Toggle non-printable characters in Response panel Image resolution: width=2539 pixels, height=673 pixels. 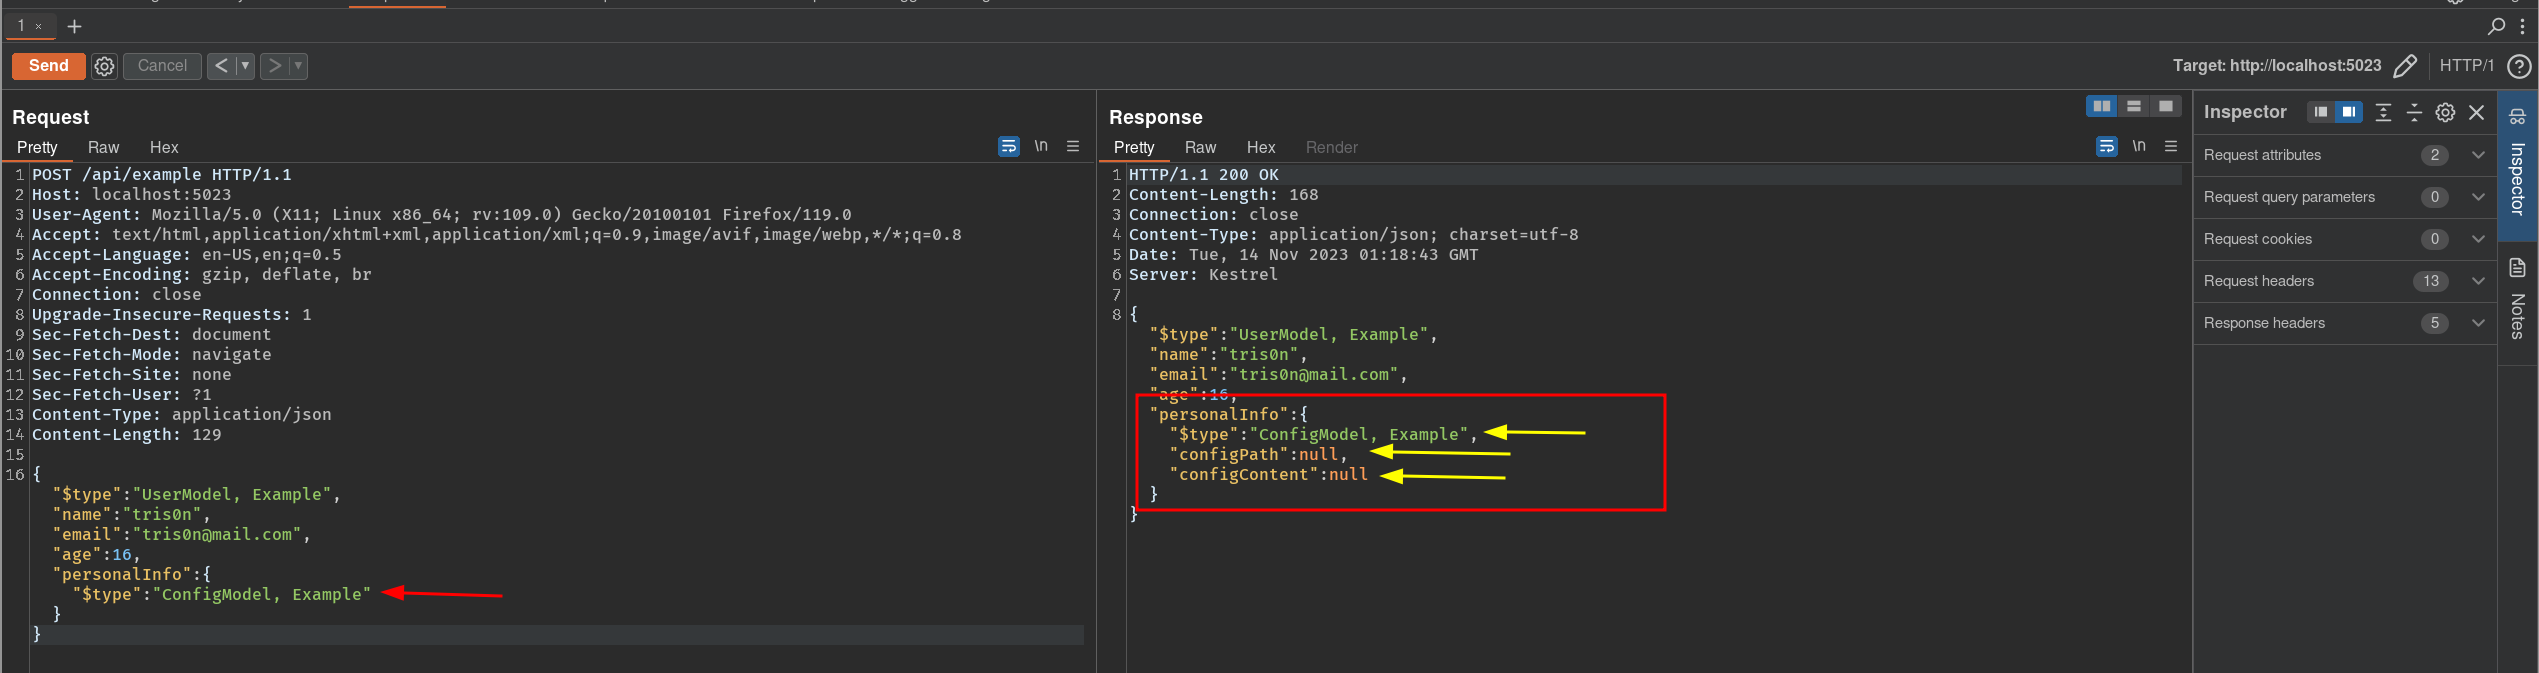2138,146
